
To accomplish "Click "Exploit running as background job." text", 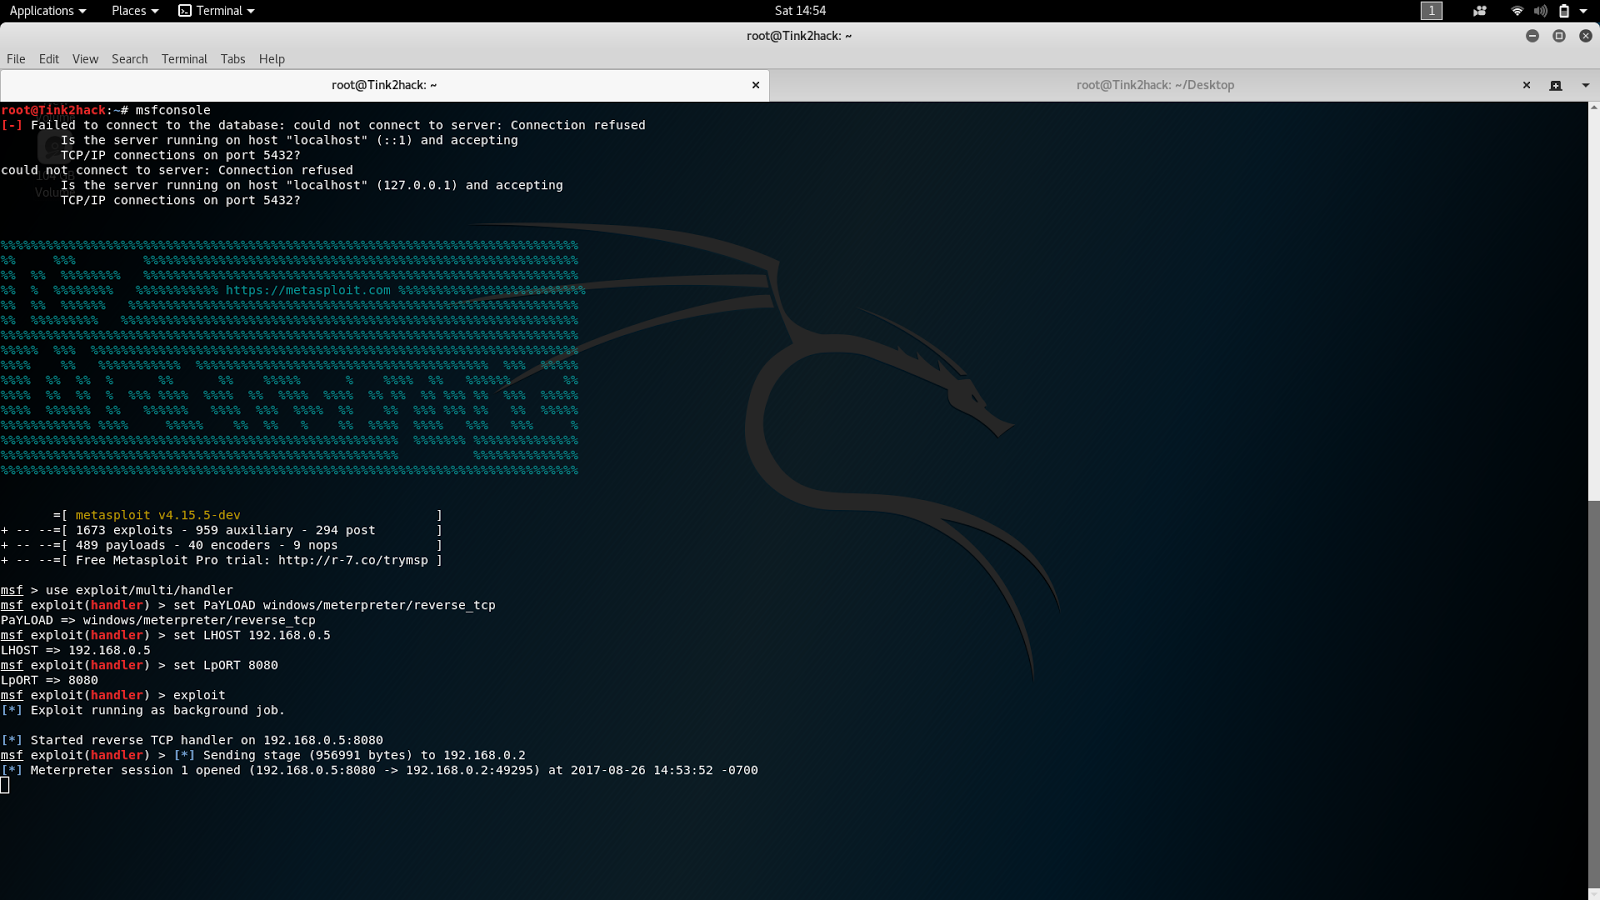I will tap(158, 710).
